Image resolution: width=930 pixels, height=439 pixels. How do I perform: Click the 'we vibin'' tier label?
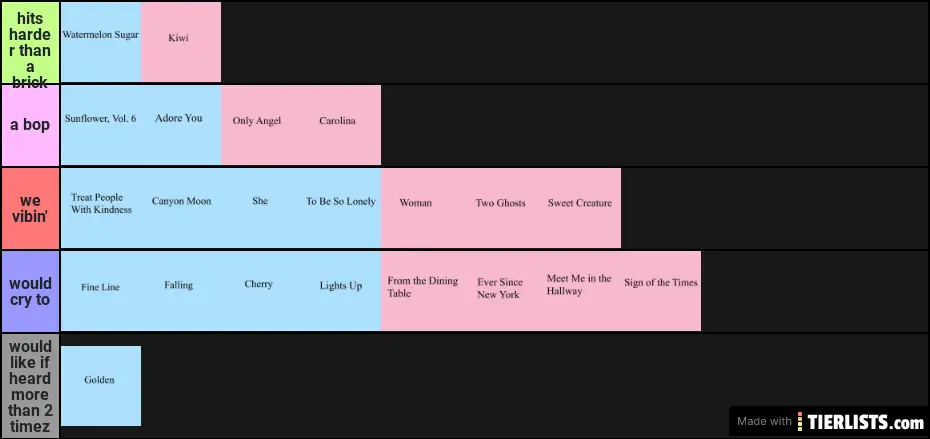tap(30, 208)
